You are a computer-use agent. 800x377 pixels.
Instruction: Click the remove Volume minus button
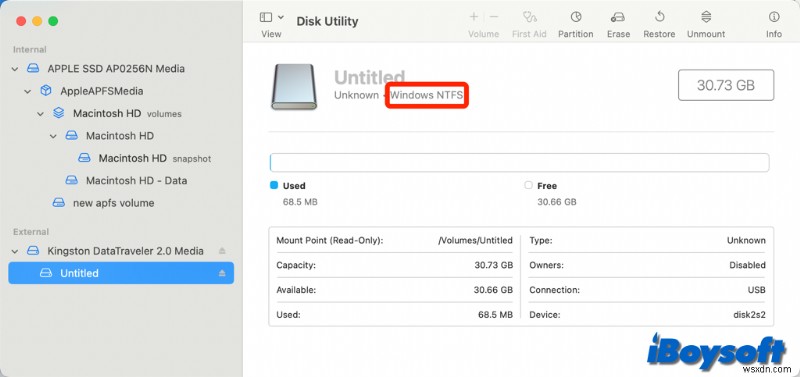pyautogui.click(x=493, y=17)
